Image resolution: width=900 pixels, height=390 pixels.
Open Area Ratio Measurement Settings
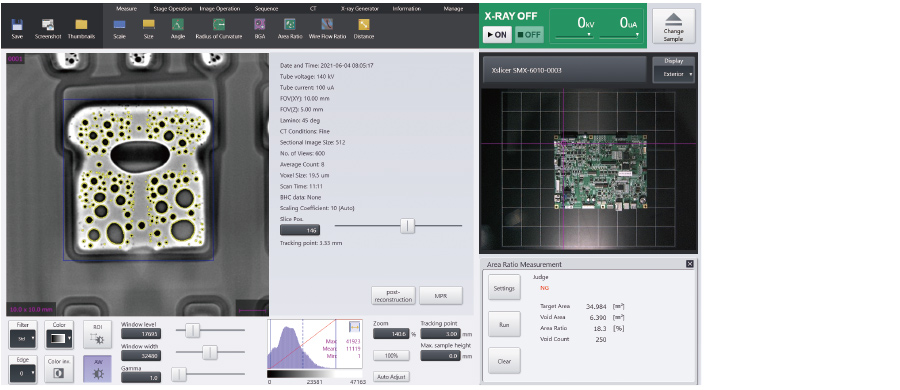505,288
